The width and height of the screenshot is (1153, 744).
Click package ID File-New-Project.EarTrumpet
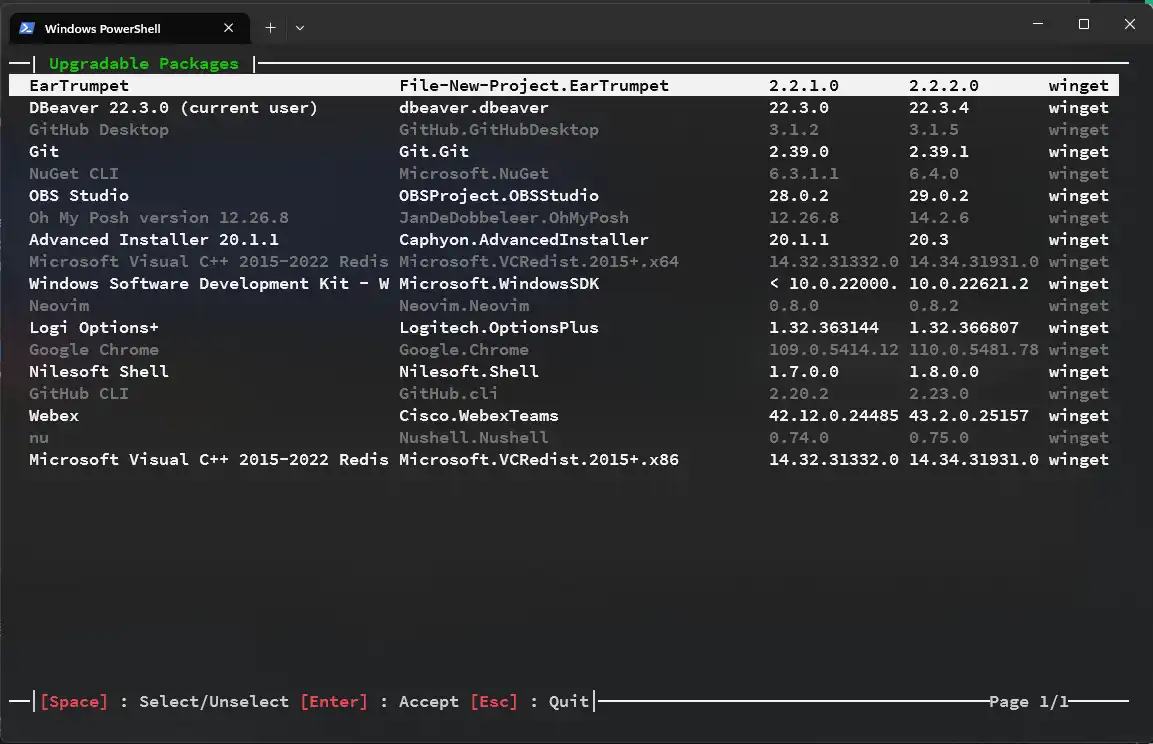pos(534,85)
